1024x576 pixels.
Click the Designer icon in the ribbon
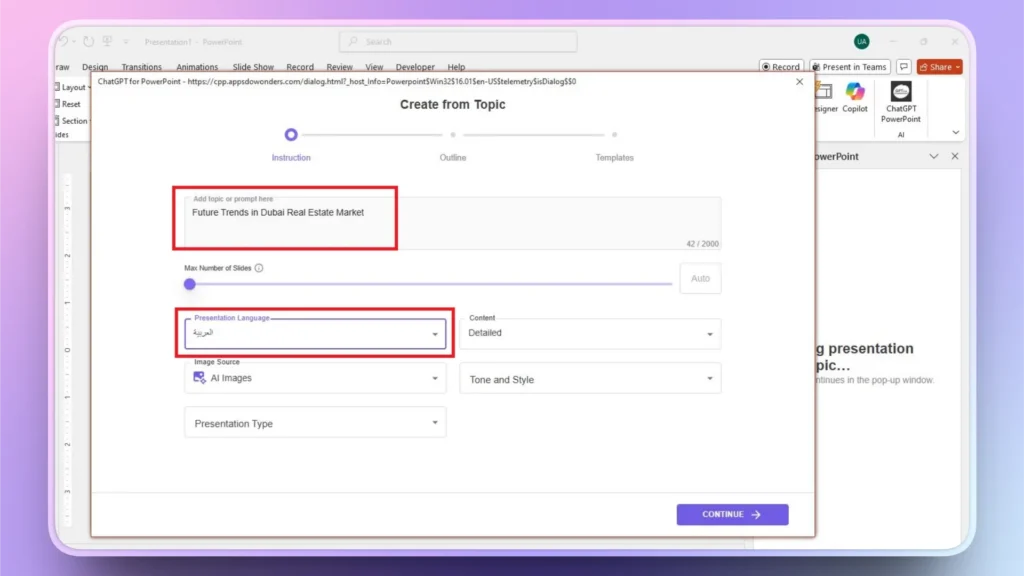click(x=823, y=92)
